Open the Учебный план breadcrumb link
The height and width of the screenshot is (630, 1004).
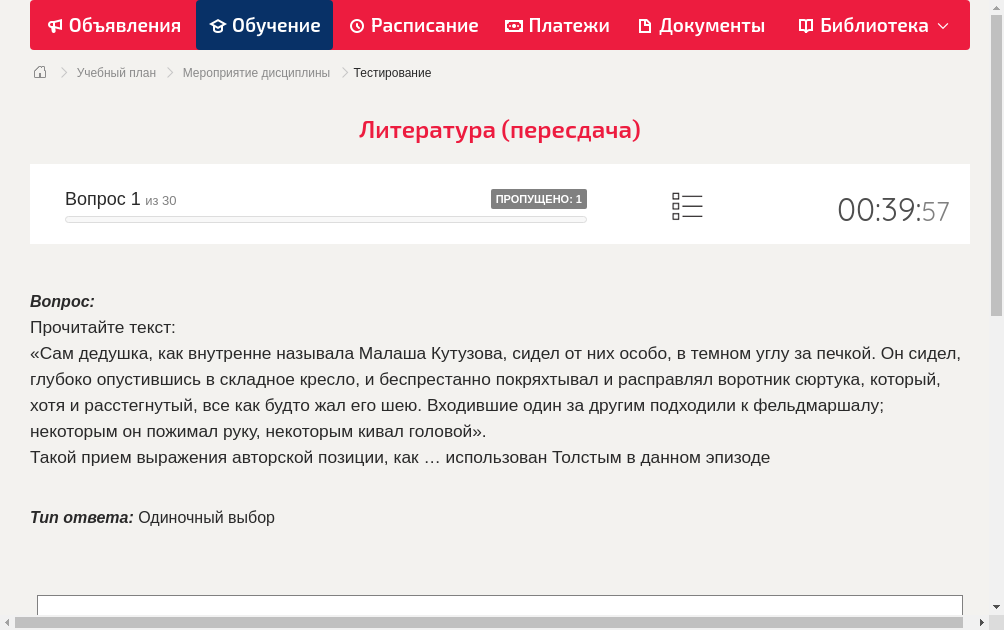point(115,72)
